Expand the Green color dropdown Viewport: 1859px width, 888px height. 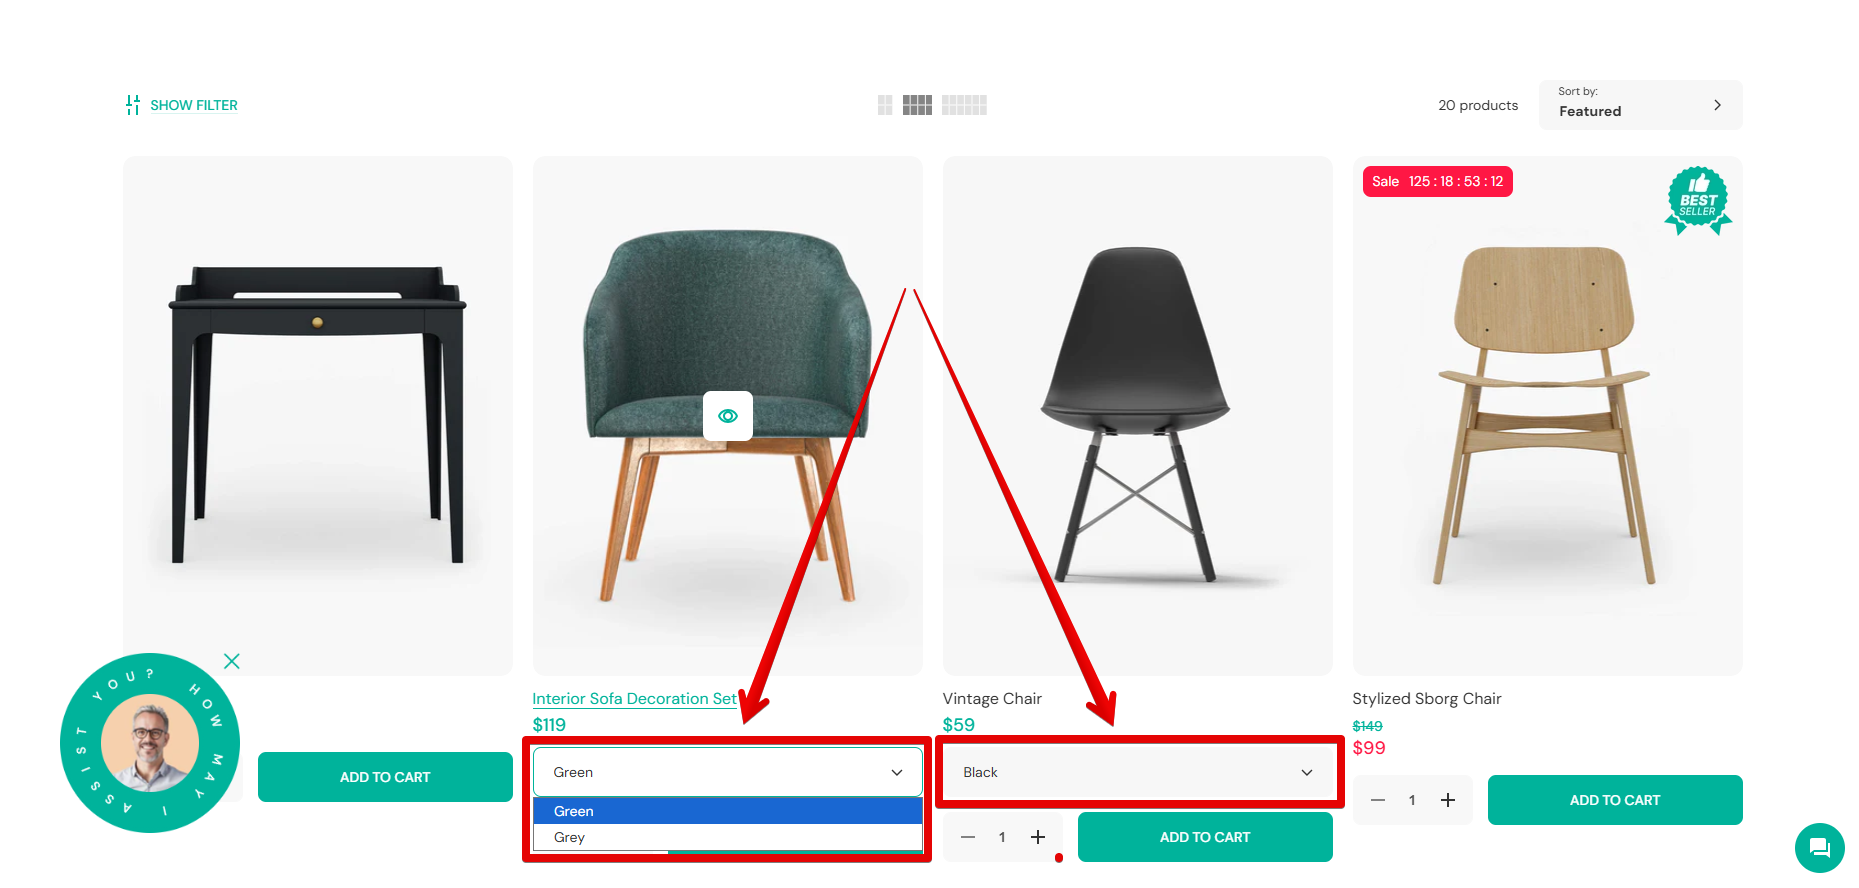tap(728, 772)
